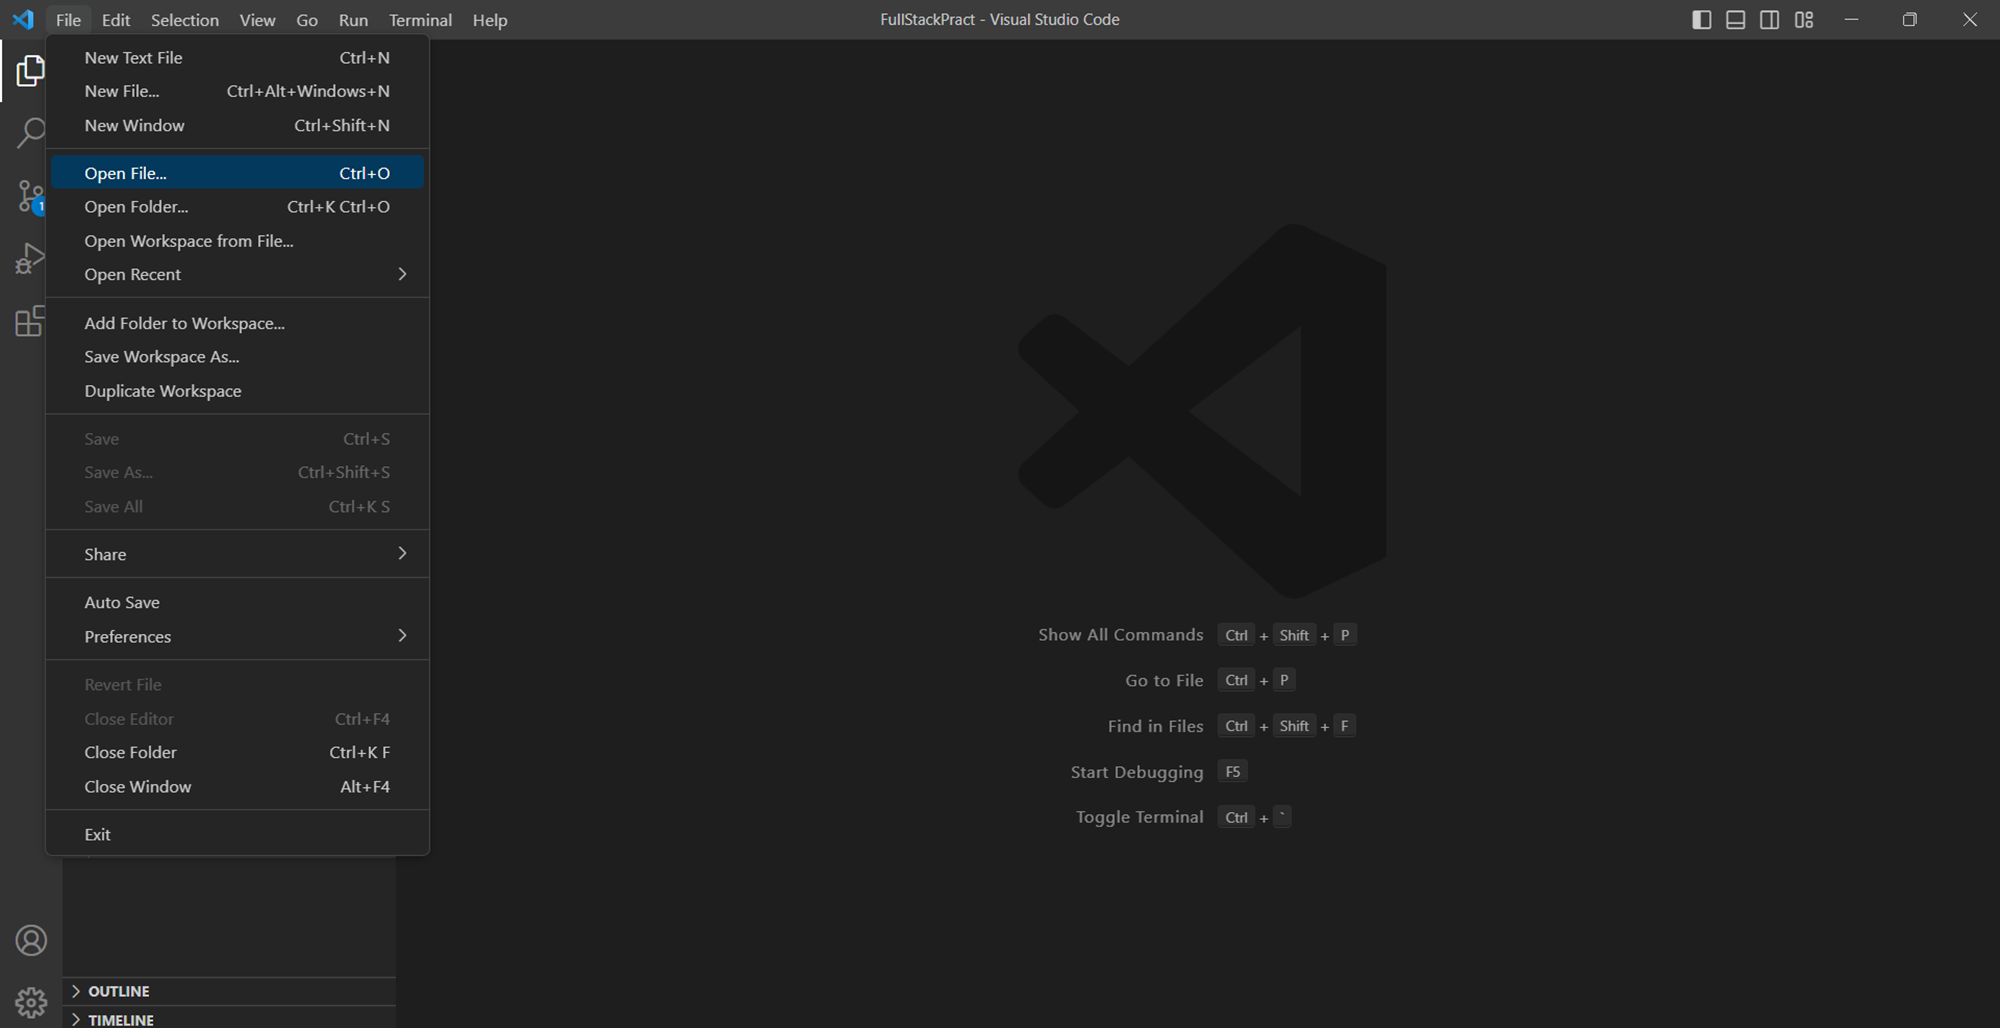
Task: Choose Open Folder... entry
Action: pos(237,207)
